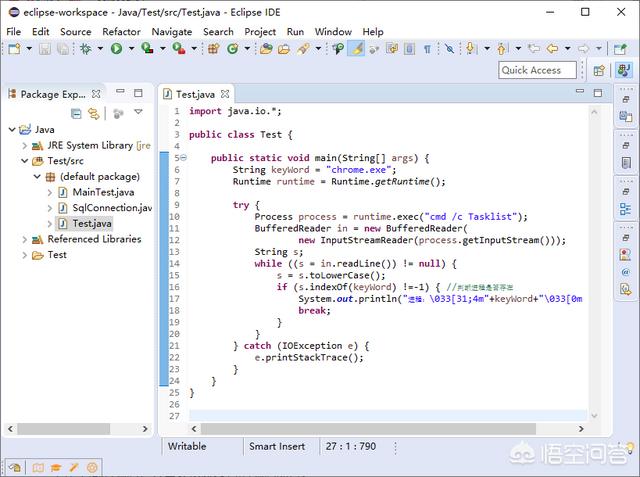Screen dimensions: 640x477
Task: Click the Coverage launch icon
Action: click(x=147, y=49)
